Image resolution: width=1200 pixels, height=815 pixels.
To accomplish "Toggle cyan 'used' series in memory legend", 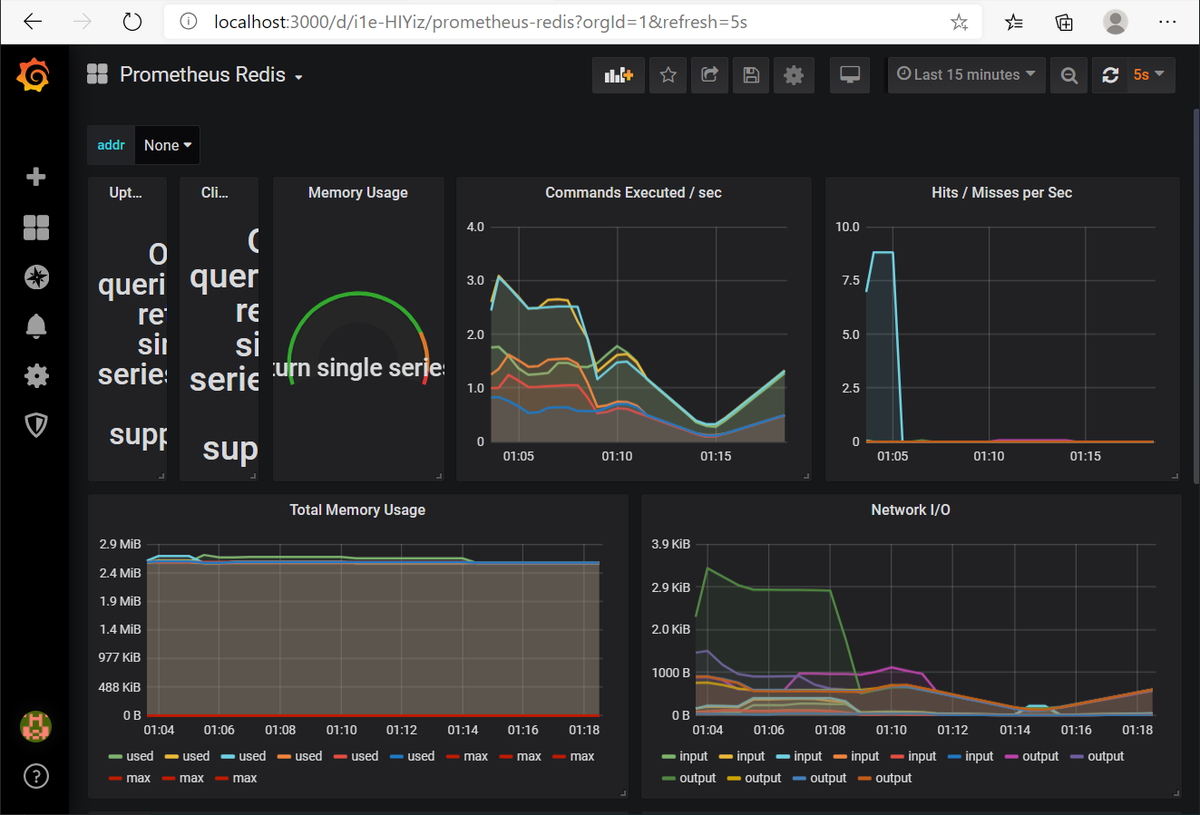I will point(252,757).
